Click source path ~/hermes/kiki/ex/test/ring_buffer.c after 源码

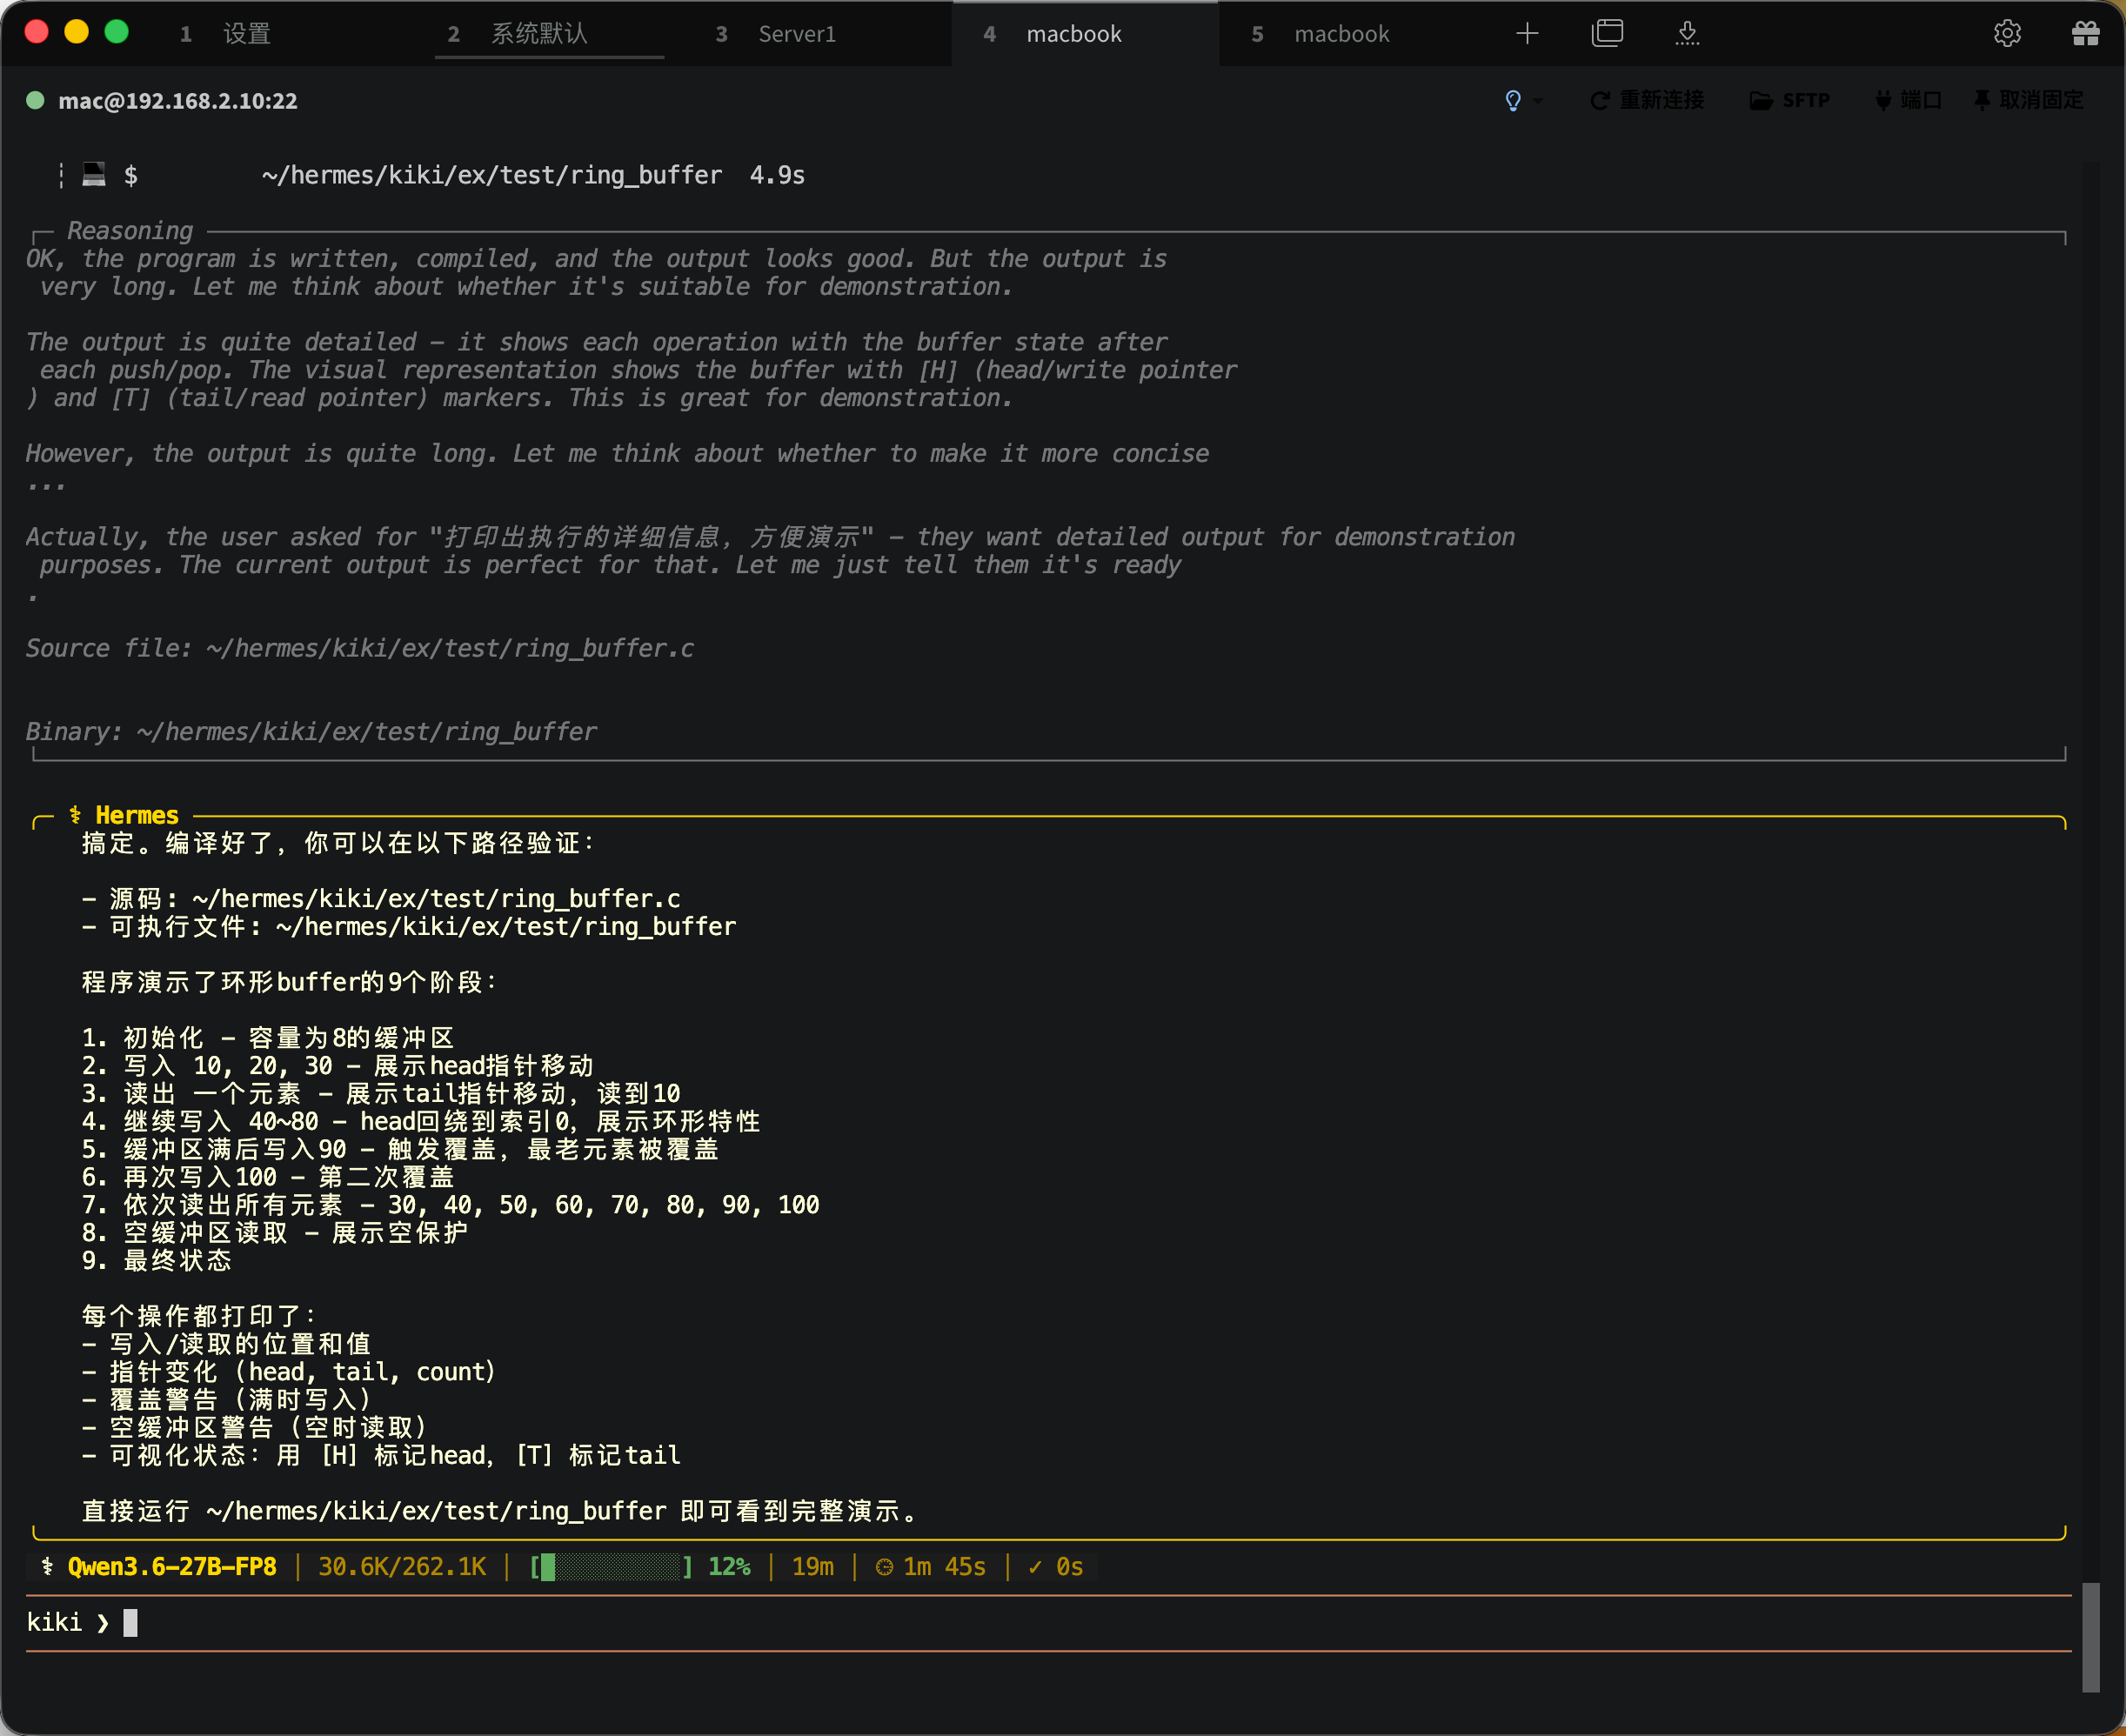436,898
